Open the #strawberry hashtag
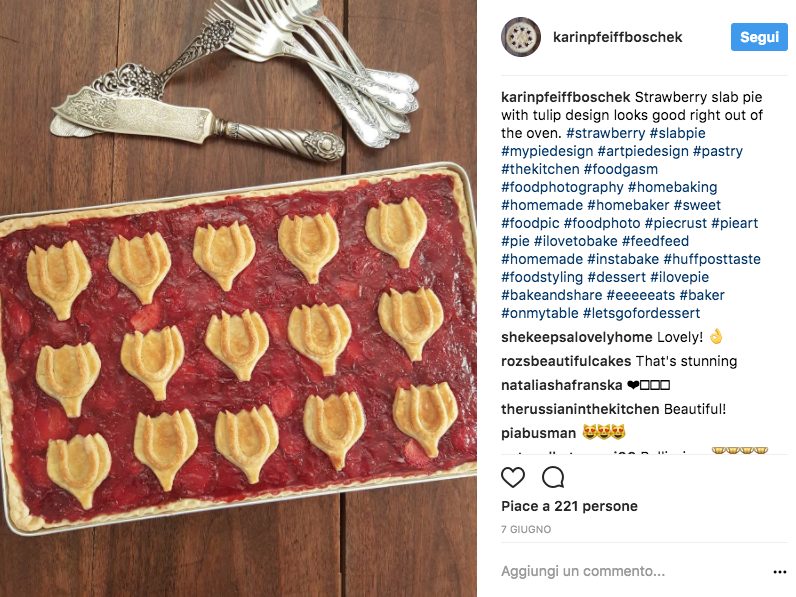This screenshot has width=796, height=597. click(x=605, y=133)
